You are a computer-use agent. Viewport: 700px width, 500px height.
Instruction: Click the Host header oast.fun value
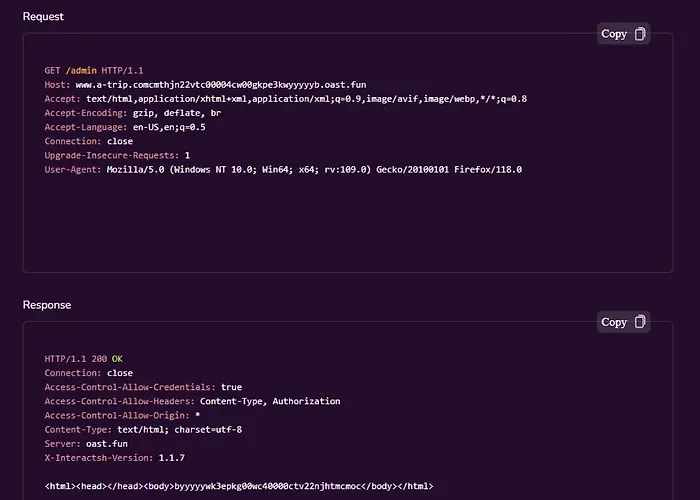point(221,85)
